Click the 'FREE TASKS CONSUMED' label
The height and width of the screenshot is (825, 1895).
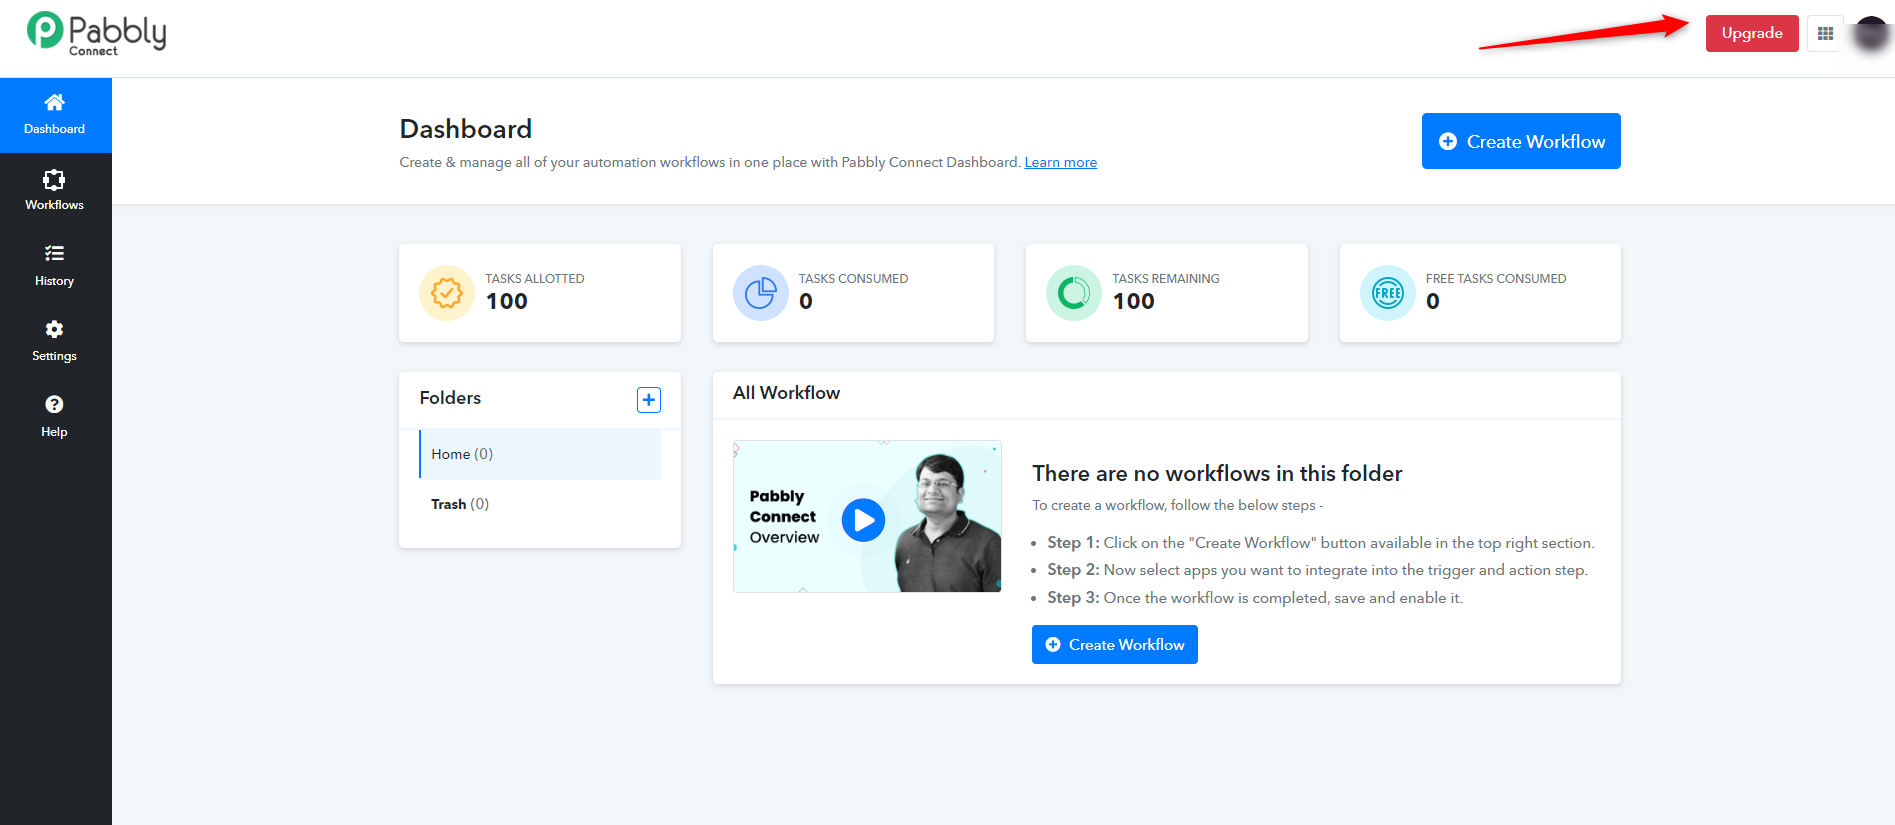pos(1496,279)
